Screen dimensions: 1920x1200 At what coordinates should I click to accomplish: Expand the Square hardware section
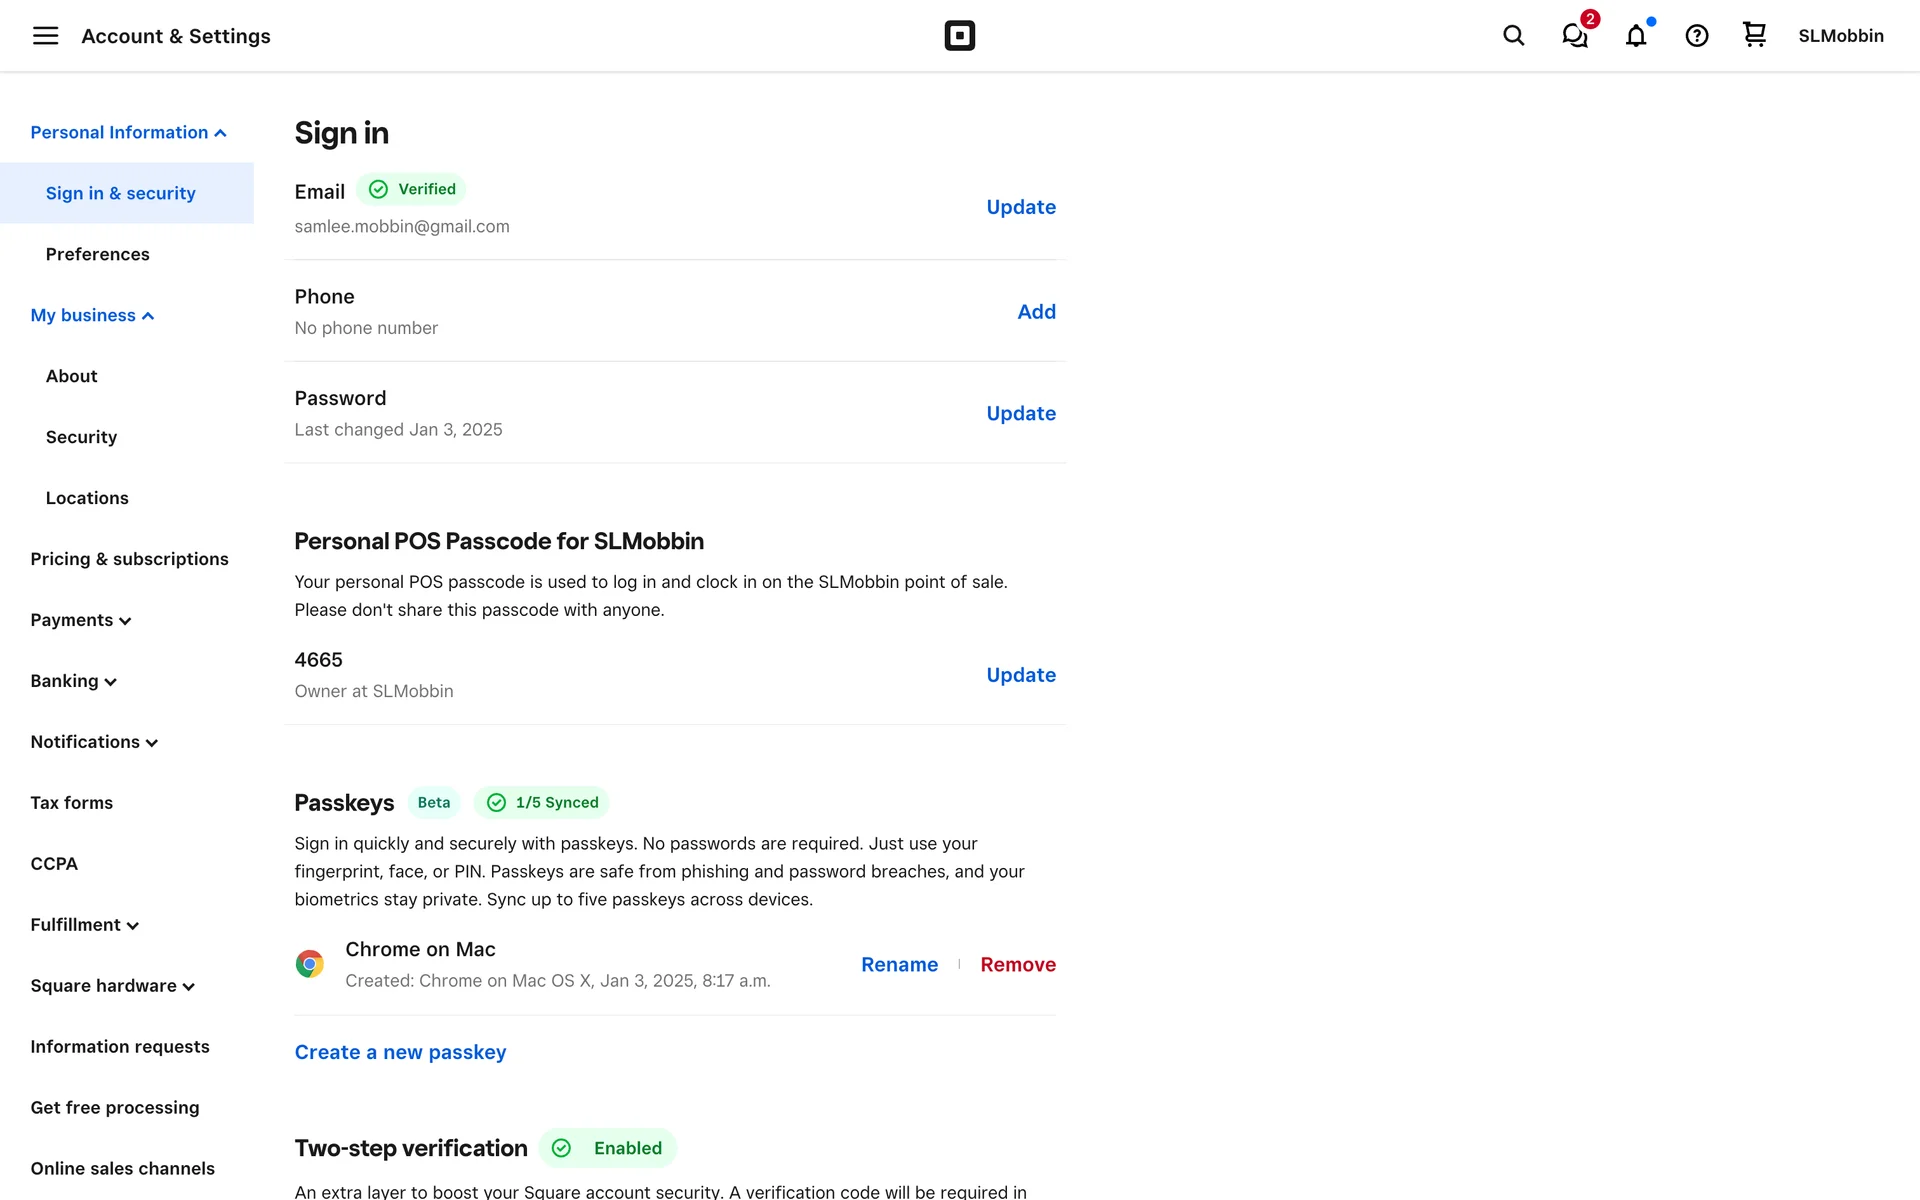[112, 986]
